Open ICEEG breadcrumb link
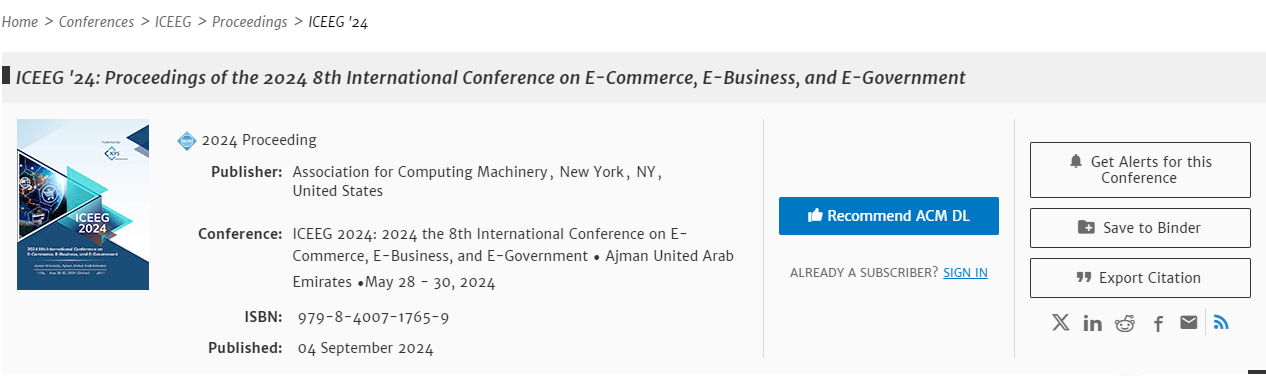 coord(173,22)
